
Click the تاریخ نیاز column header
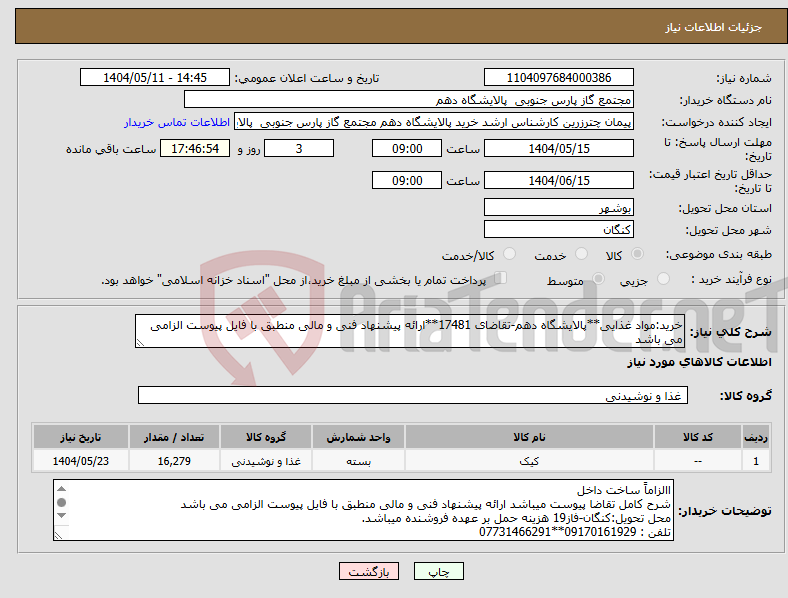pos(80,437)
